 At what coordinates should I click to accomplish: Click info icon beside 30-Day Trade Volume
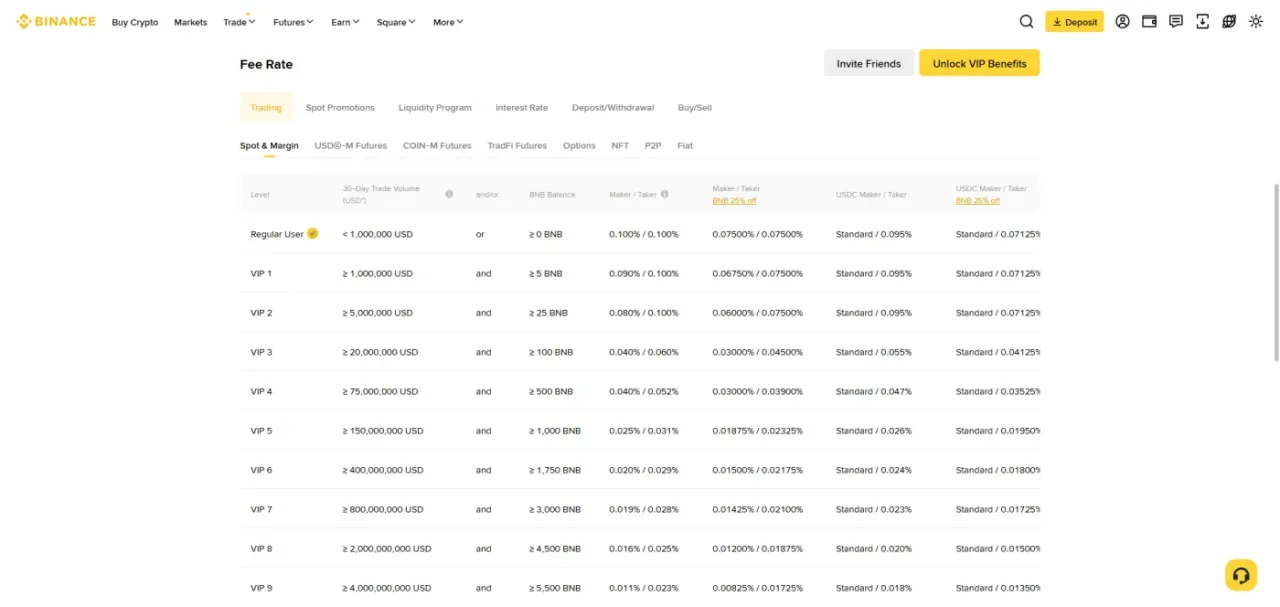tap(449, 194)
